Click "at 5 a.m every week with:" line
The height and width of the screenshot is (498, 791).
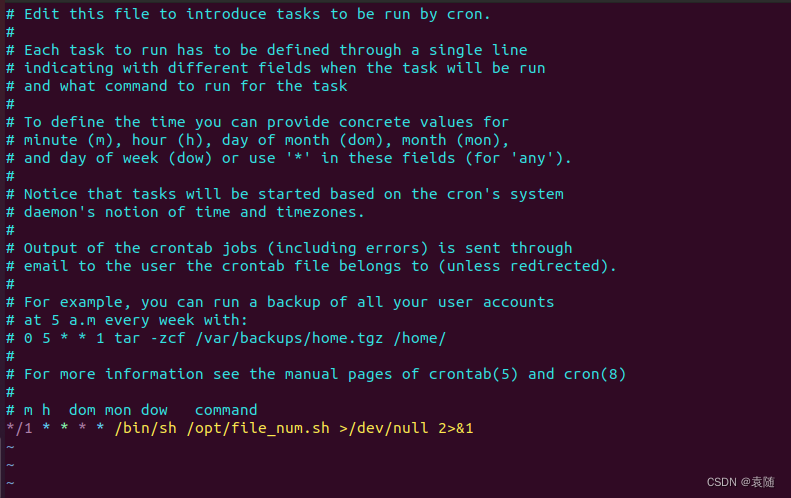coord(136,320)
